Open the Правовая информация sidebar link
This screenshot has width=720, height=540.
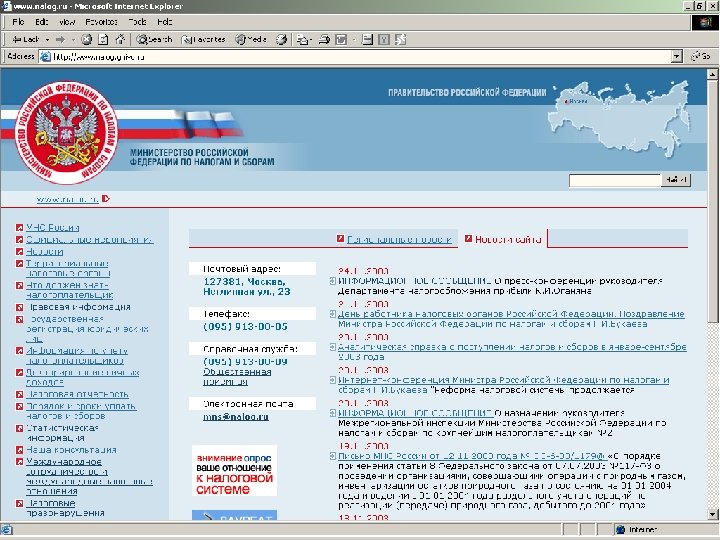click(x=79, y=307)
